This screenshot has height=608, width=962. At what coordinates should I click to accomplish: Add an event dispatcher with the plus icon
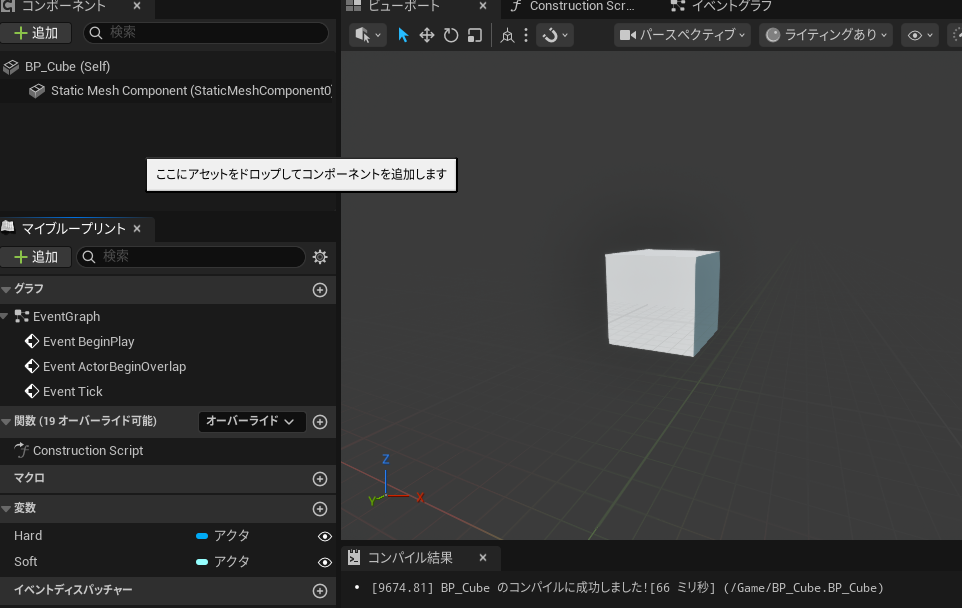[320, 591]
